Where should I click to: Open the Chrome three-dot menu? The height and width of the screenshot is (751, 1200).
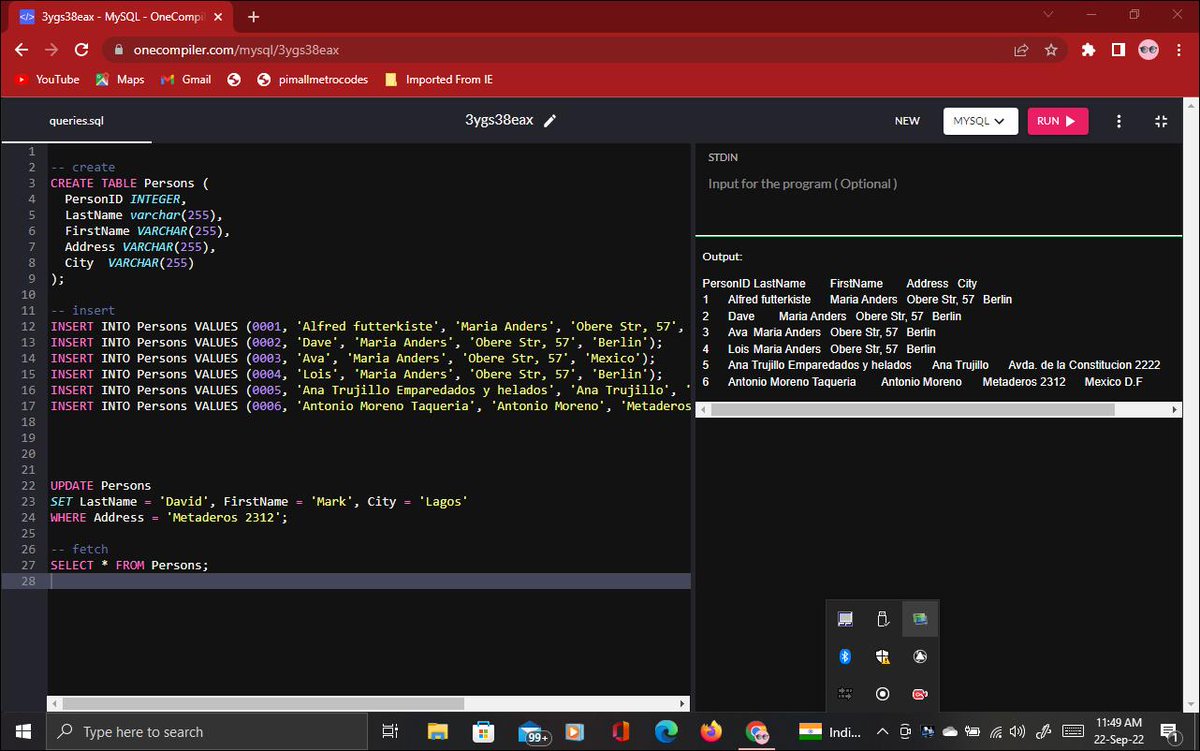click(x=1178, y=50)
